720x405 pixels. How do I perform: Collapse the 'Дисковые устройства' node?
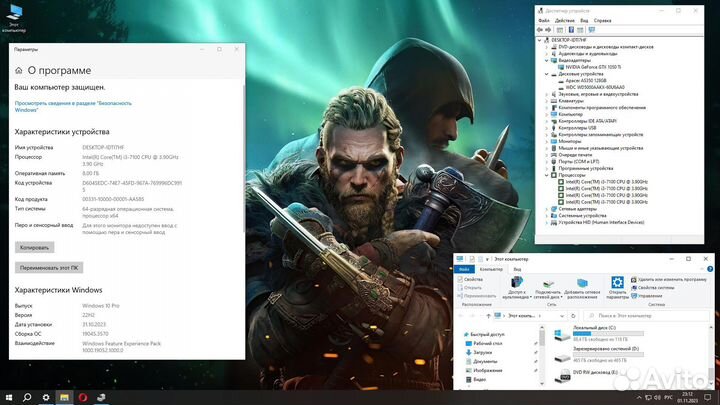coord(547,74)
